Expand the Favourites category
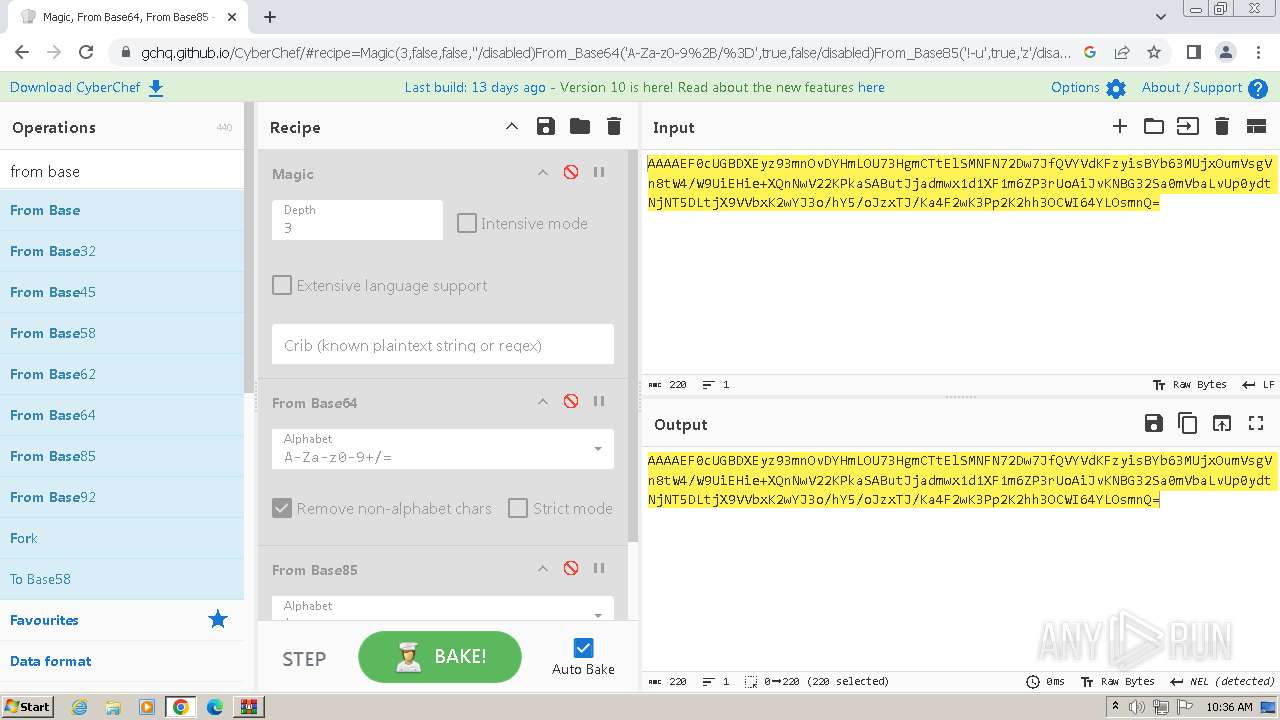This screenshot has width=1280, height=720. coord(122,620)
